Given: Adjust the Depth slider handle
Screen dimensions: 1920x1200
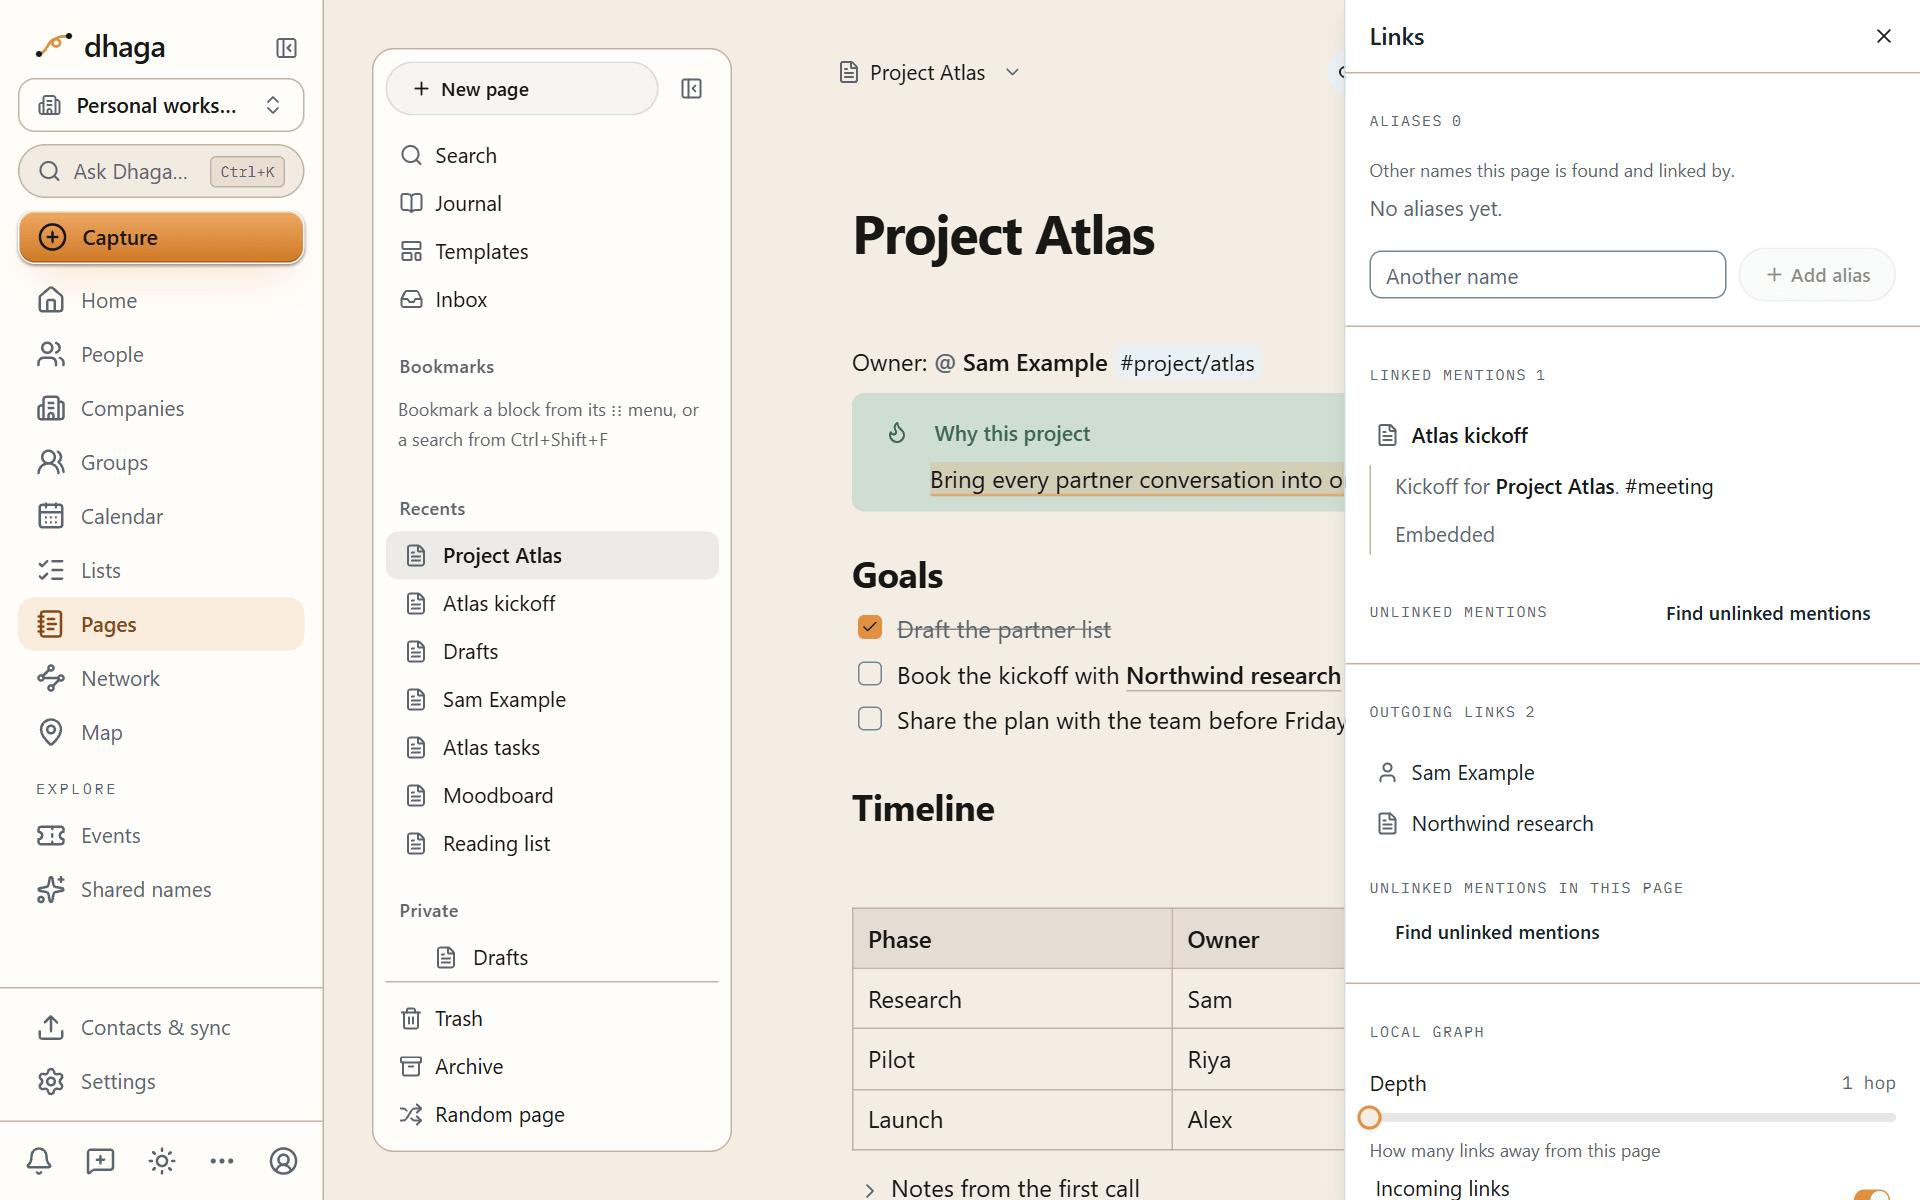Looking at the screenshot, I should point(1370,1117).
